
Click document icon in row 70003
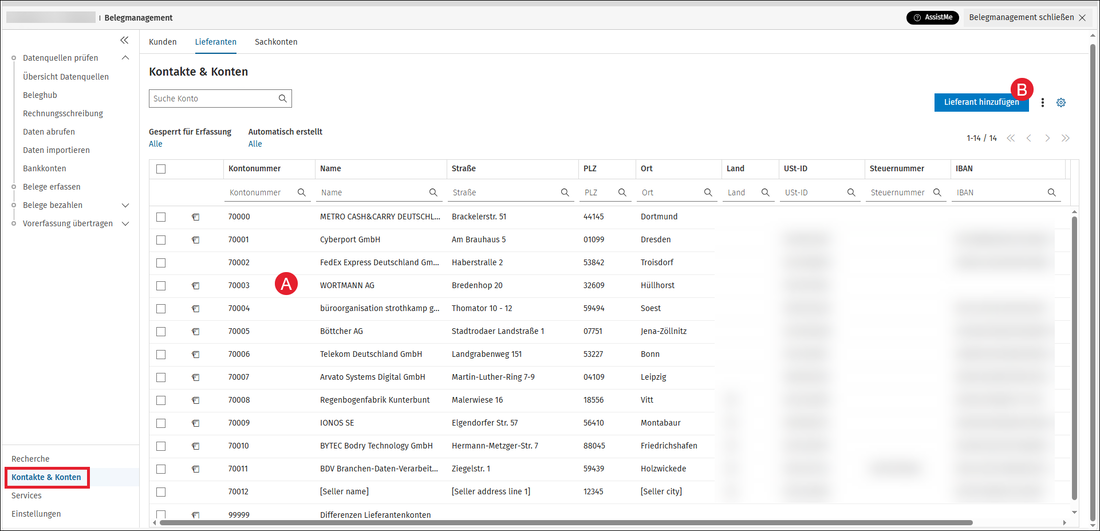click(196, 286)
